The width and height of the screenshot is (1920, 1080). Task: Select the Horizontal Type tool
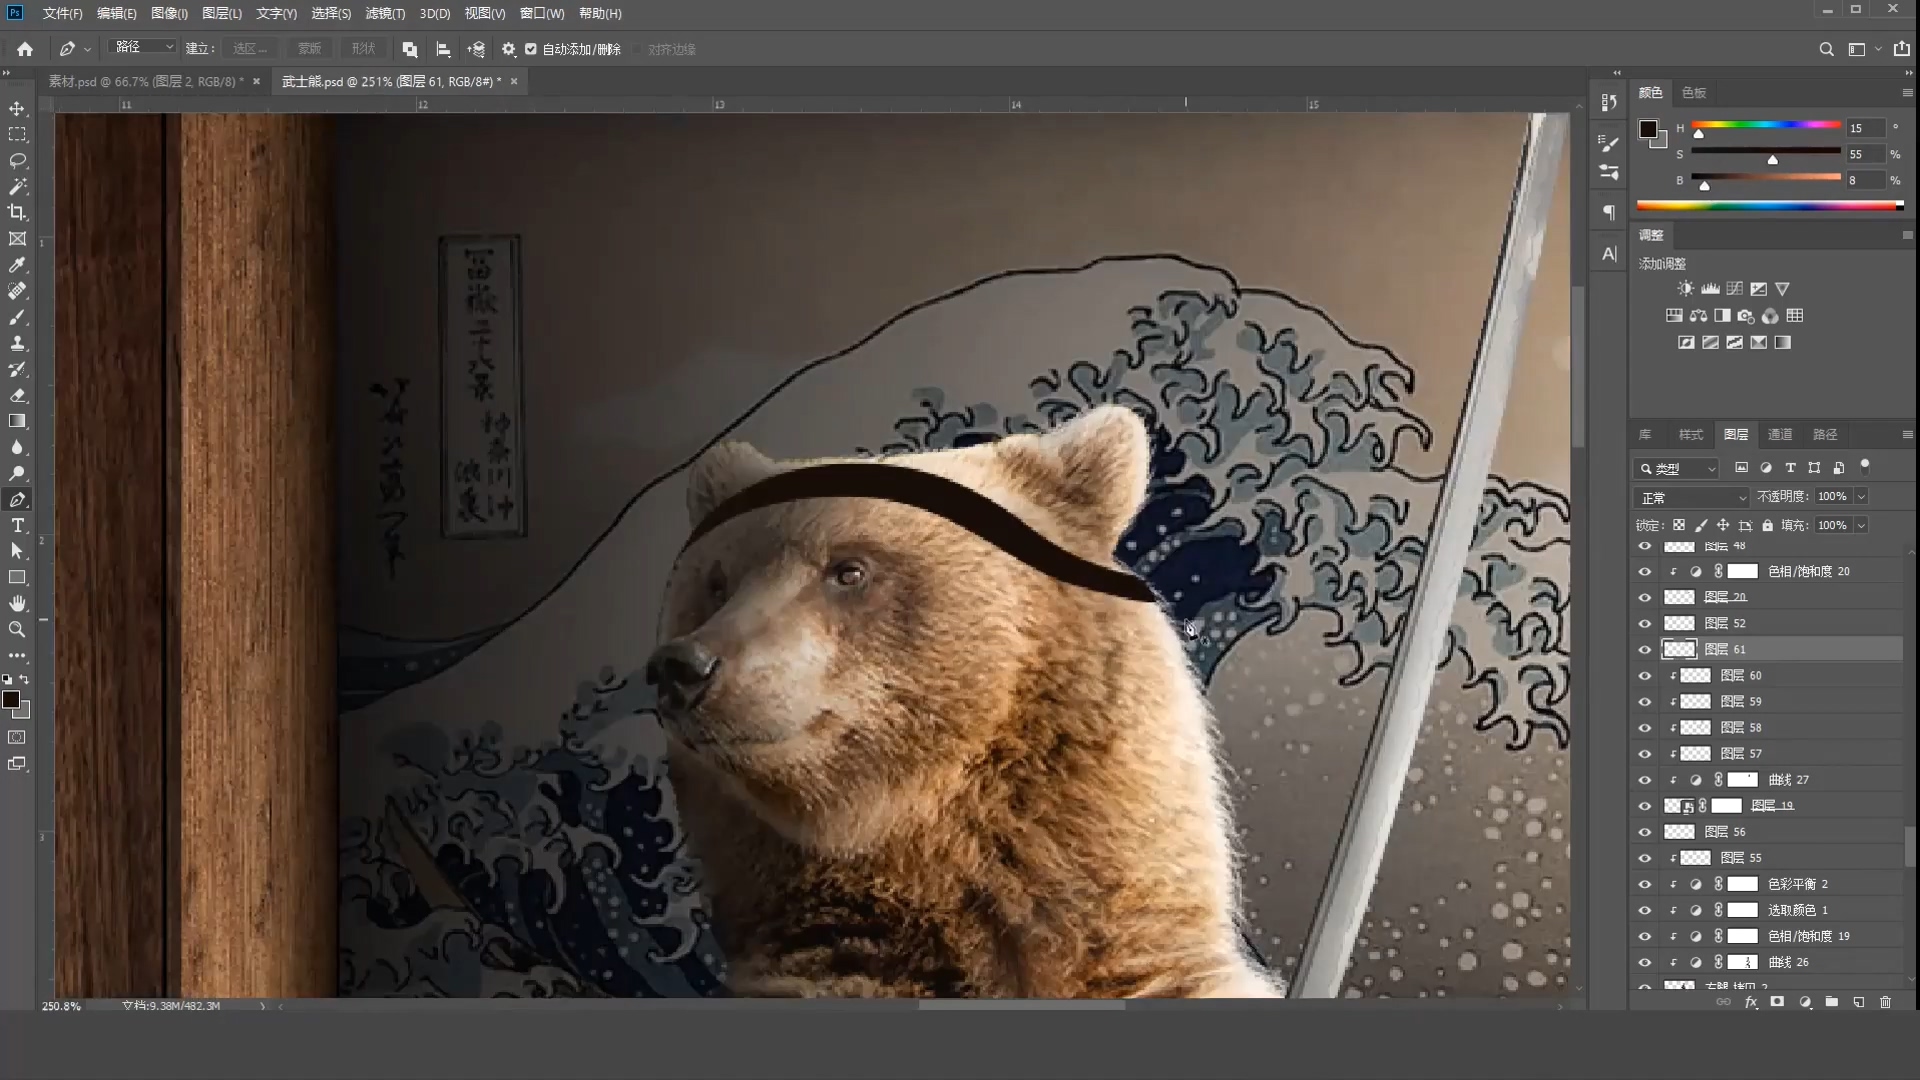(17, 525)
